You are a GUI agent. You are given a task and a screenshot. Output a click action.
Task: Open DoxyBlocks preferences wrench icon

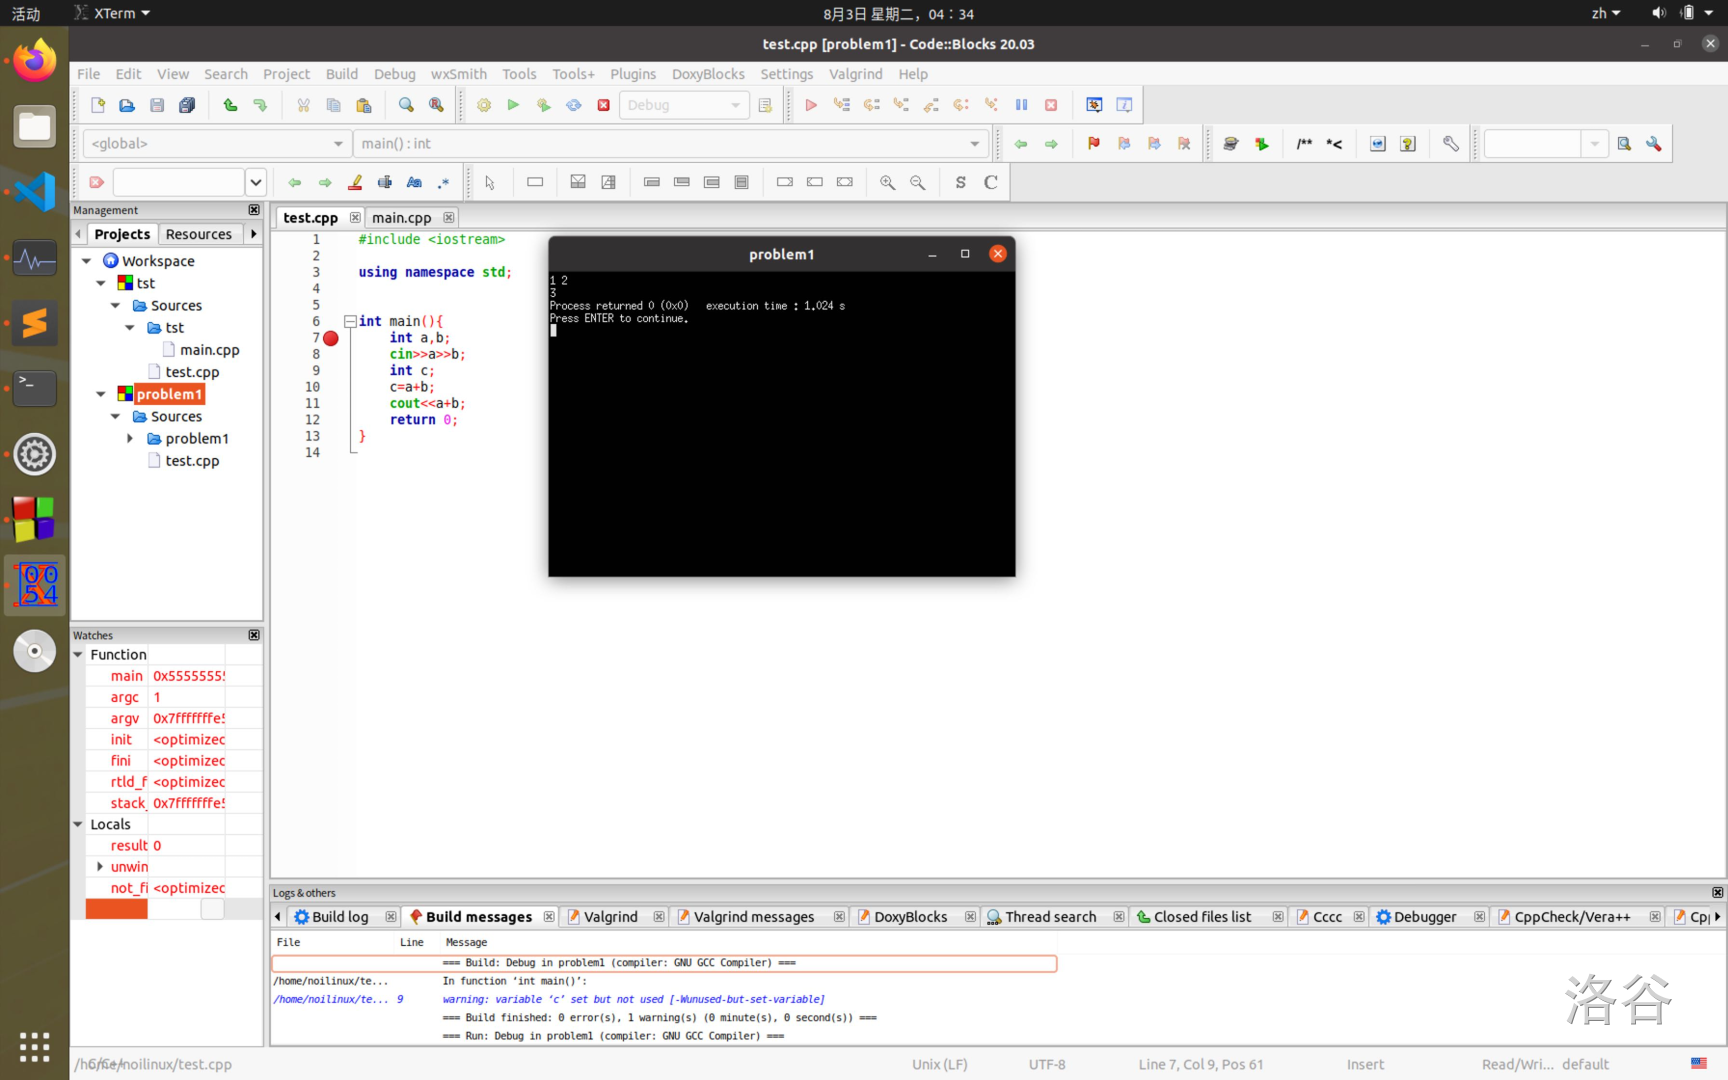click(x=1450, y=144)
